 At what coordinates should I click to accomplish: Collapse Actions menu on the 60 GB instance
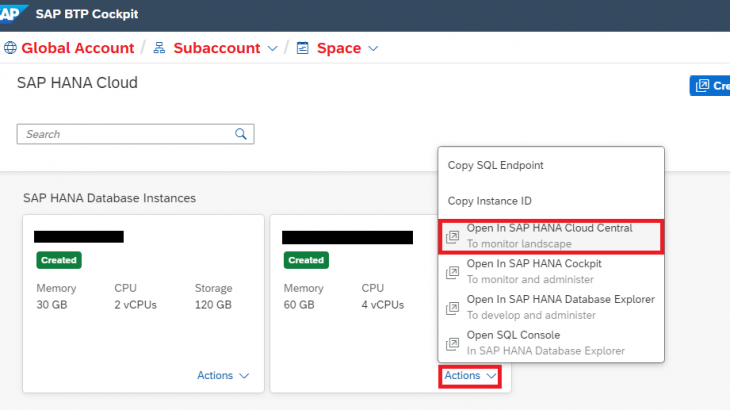pos(470,376)
